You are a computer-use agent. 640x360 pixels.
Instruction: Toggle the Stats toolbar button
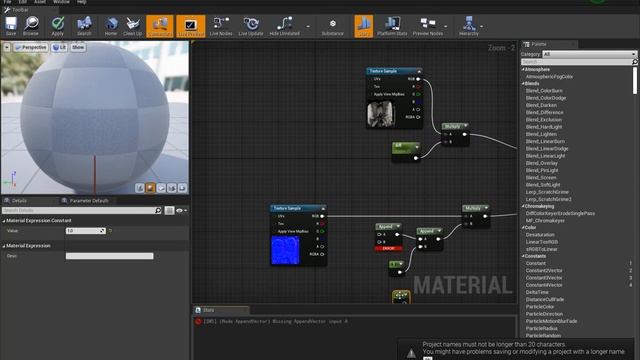point(364,26)
